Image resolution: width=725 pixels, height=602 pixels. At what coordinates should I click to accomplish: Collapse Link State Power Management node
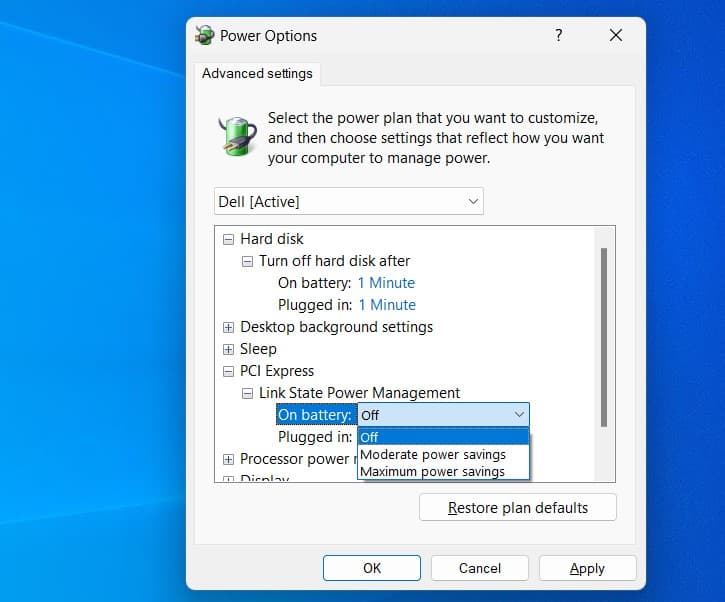pos(248,393)
